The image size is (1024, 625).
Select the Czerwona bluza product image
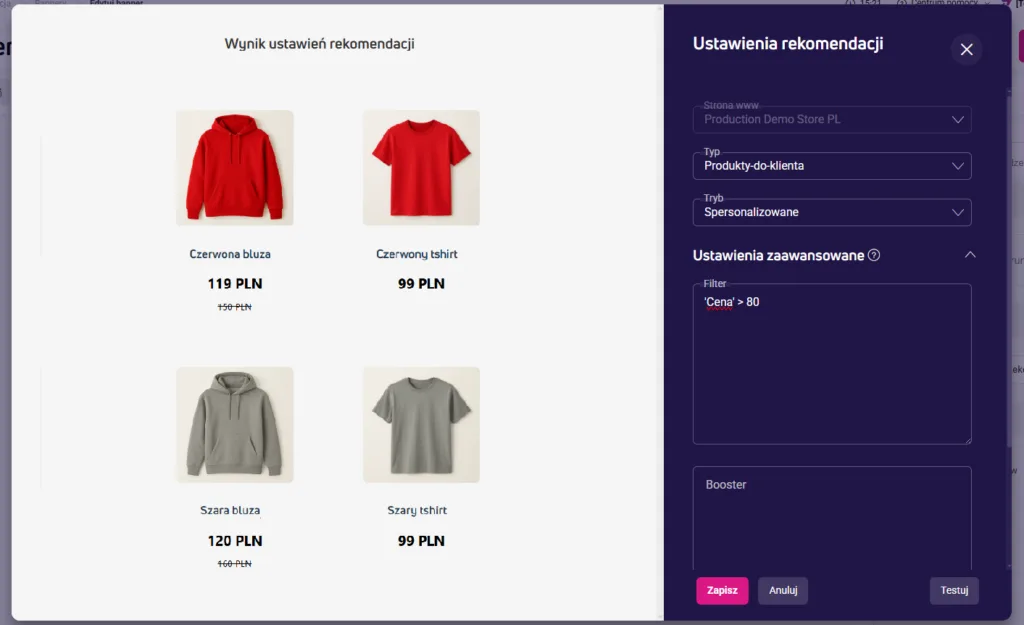coord(234,168)
